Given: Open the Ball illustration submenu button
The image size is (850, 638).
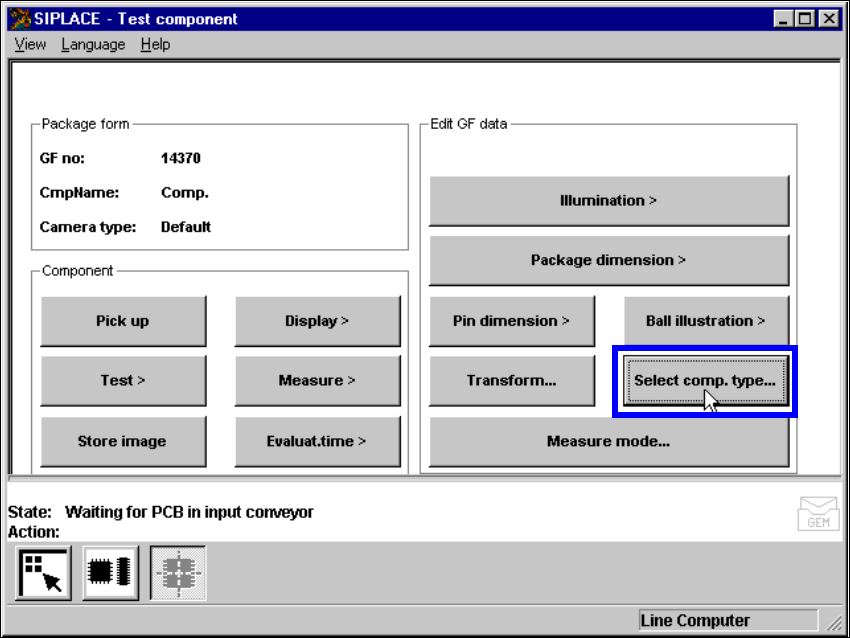Looking at the screenshot, I should tap(706, 321).
